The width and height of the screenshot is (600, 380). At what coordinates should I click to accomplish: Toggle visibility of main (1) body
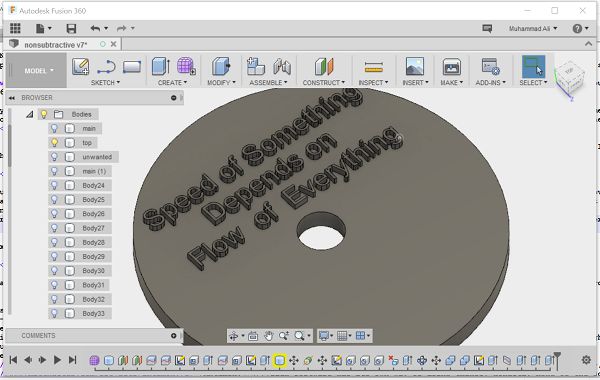[54, 171]
